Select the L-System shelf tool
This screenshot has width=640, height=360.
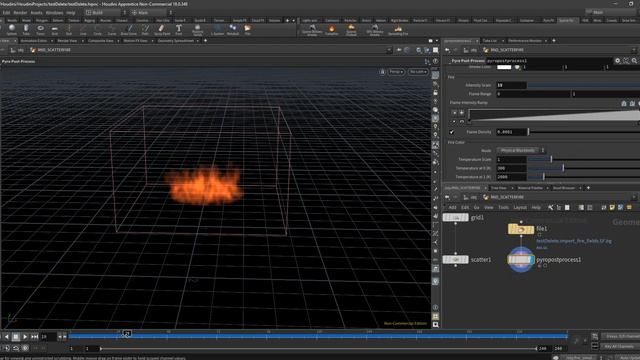tap(218, 29)
